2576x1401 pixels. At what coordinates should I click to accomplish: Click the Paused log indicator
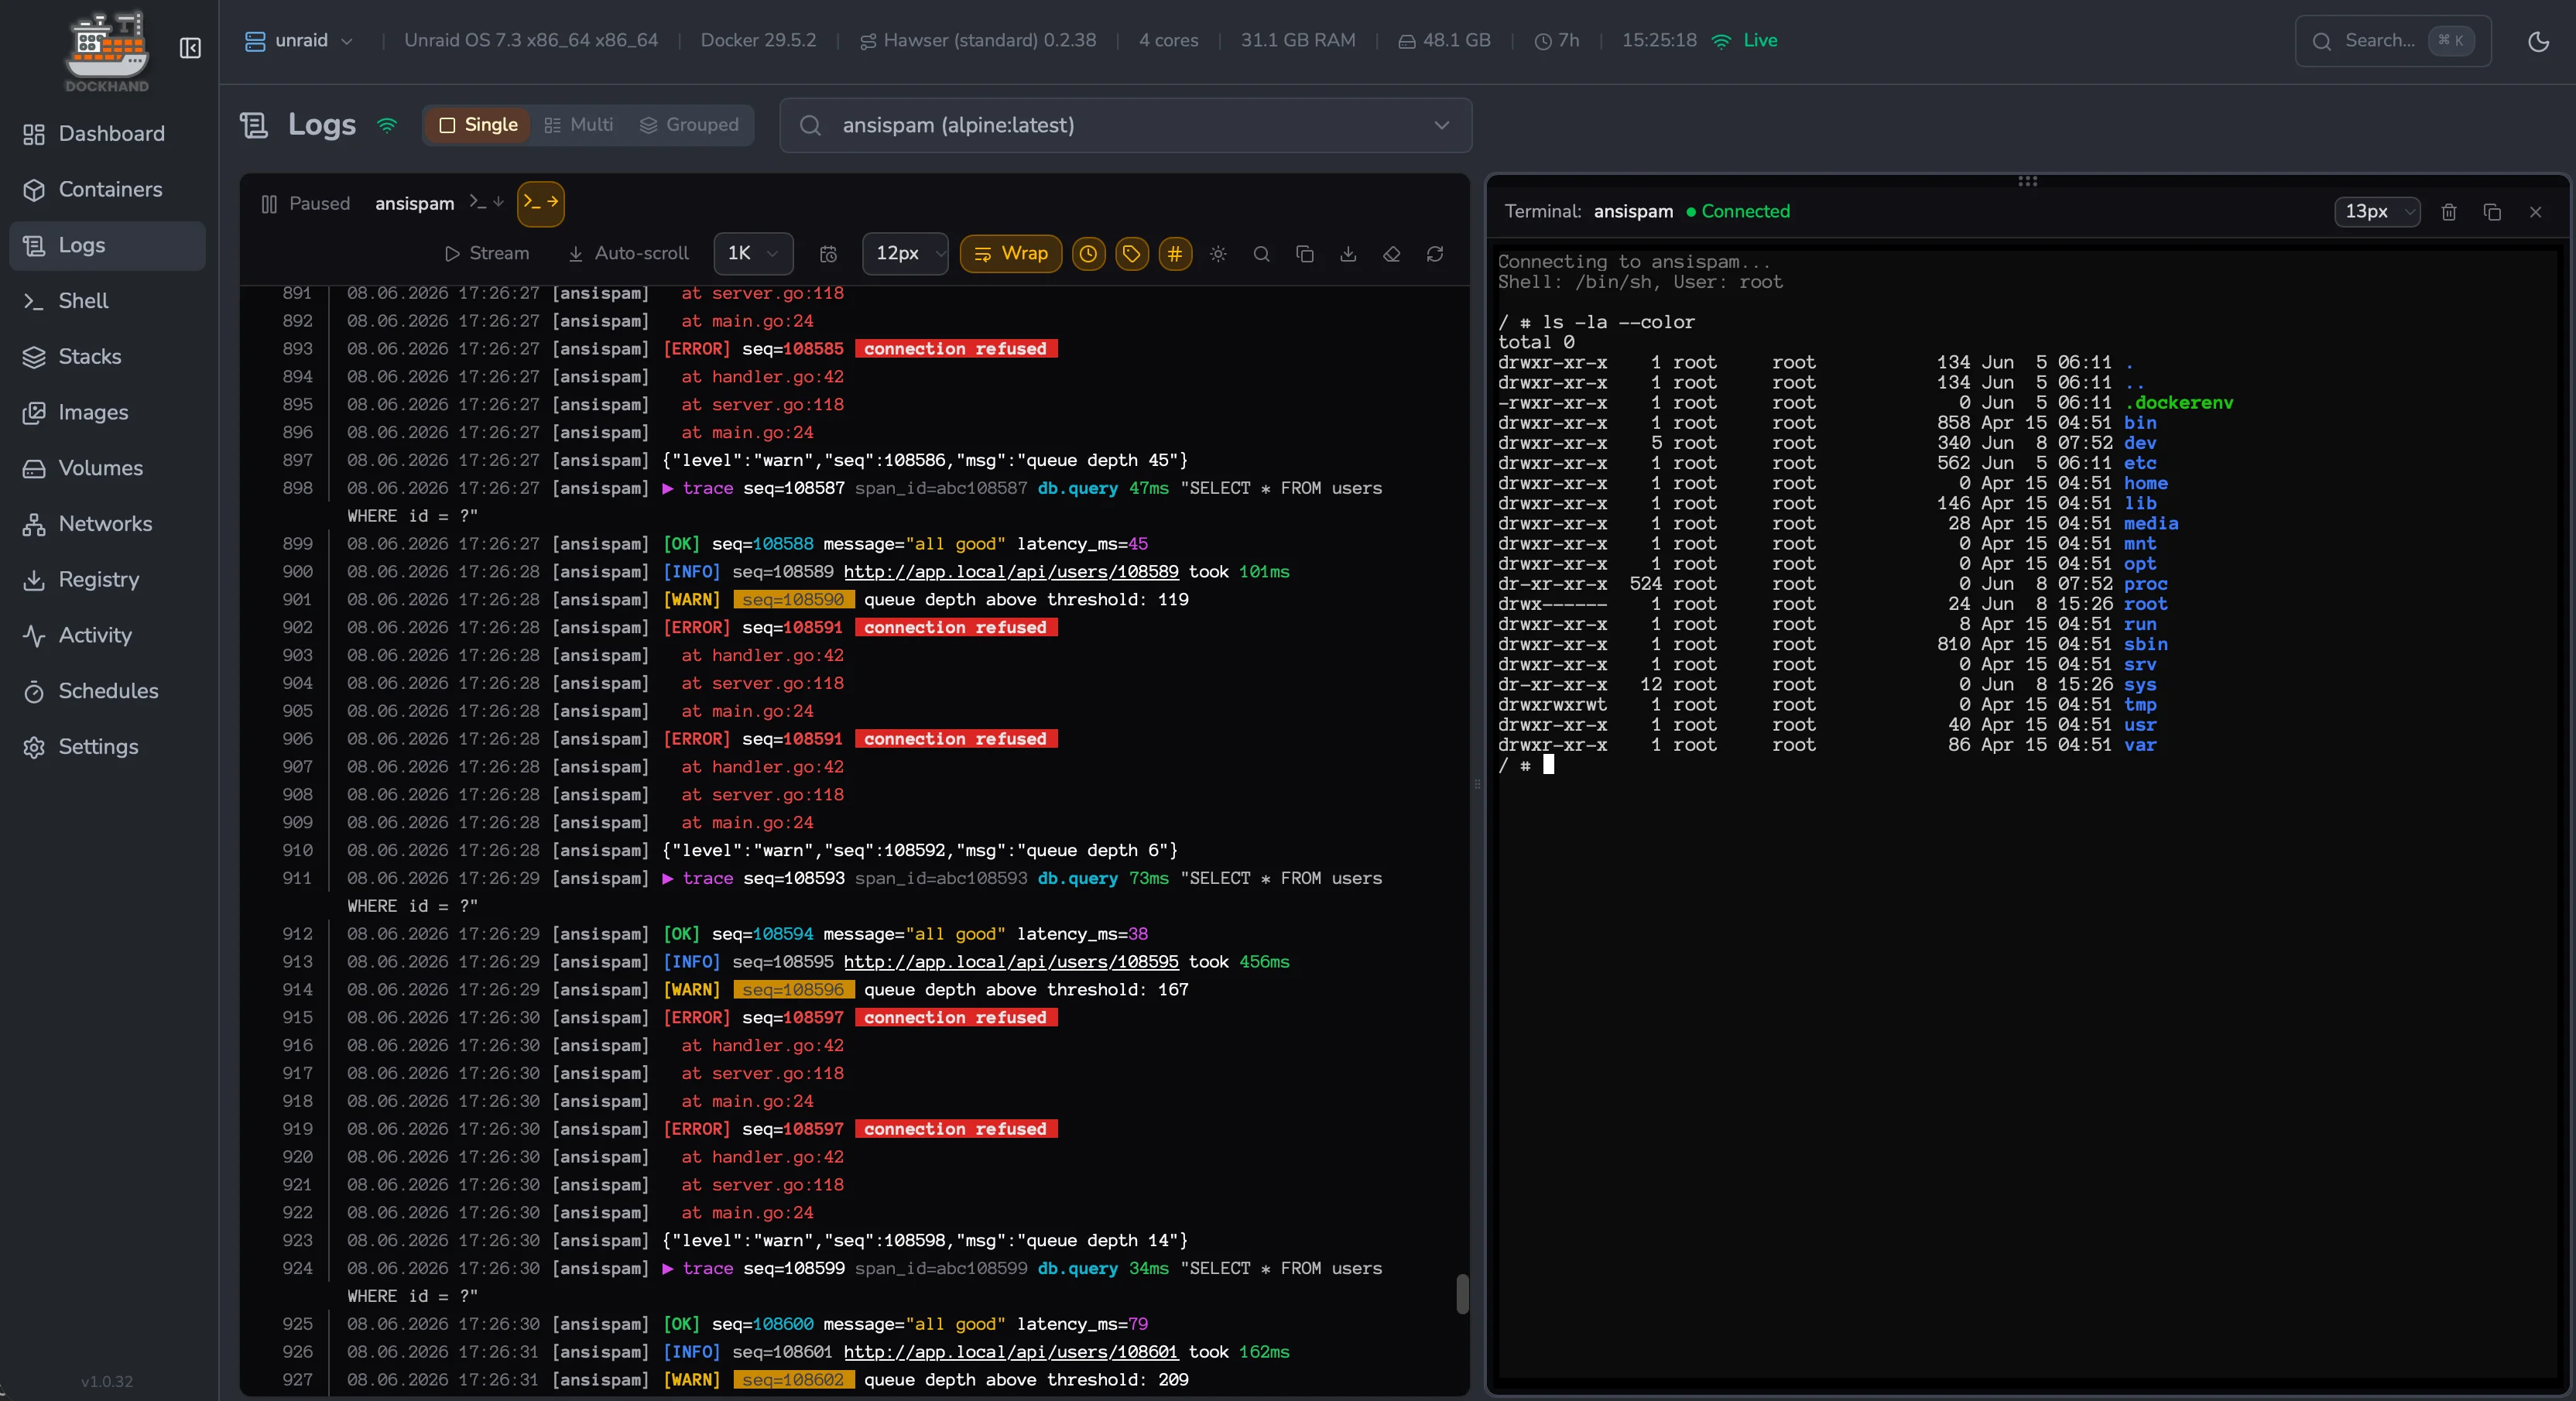tap(306, 204)
